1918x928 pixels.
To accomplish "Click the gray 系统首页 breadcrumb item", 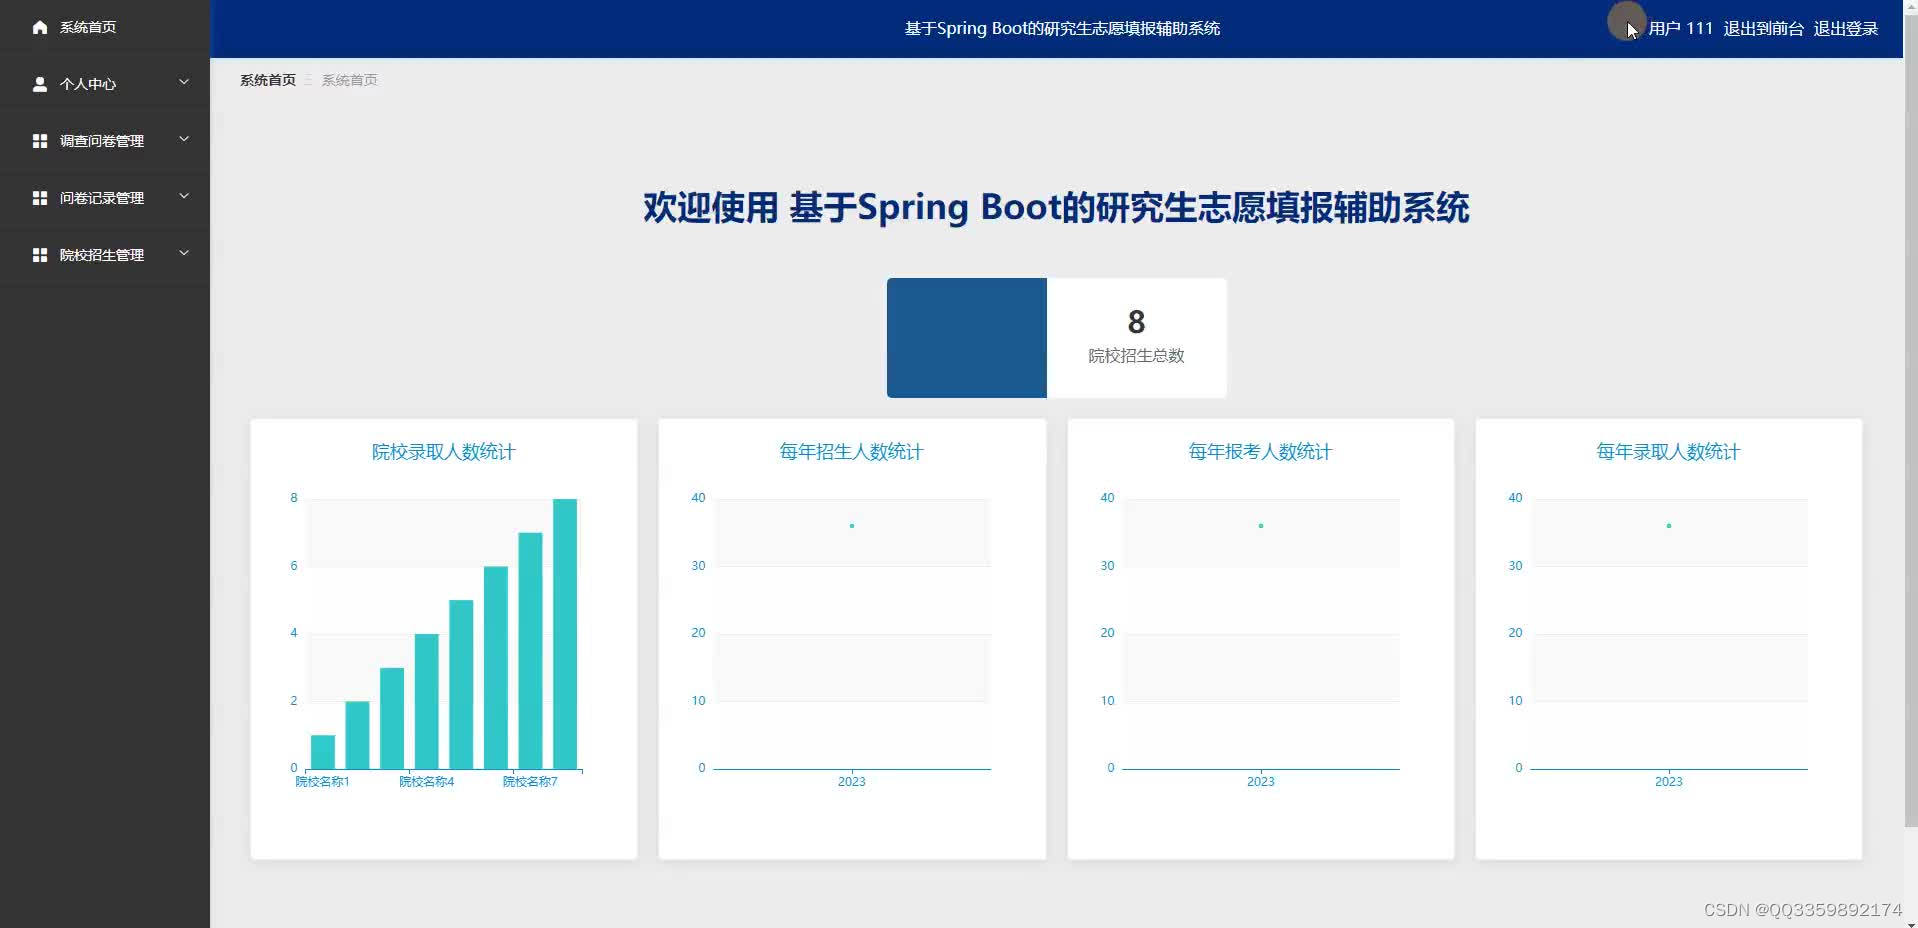I will (x=349, y=80).
